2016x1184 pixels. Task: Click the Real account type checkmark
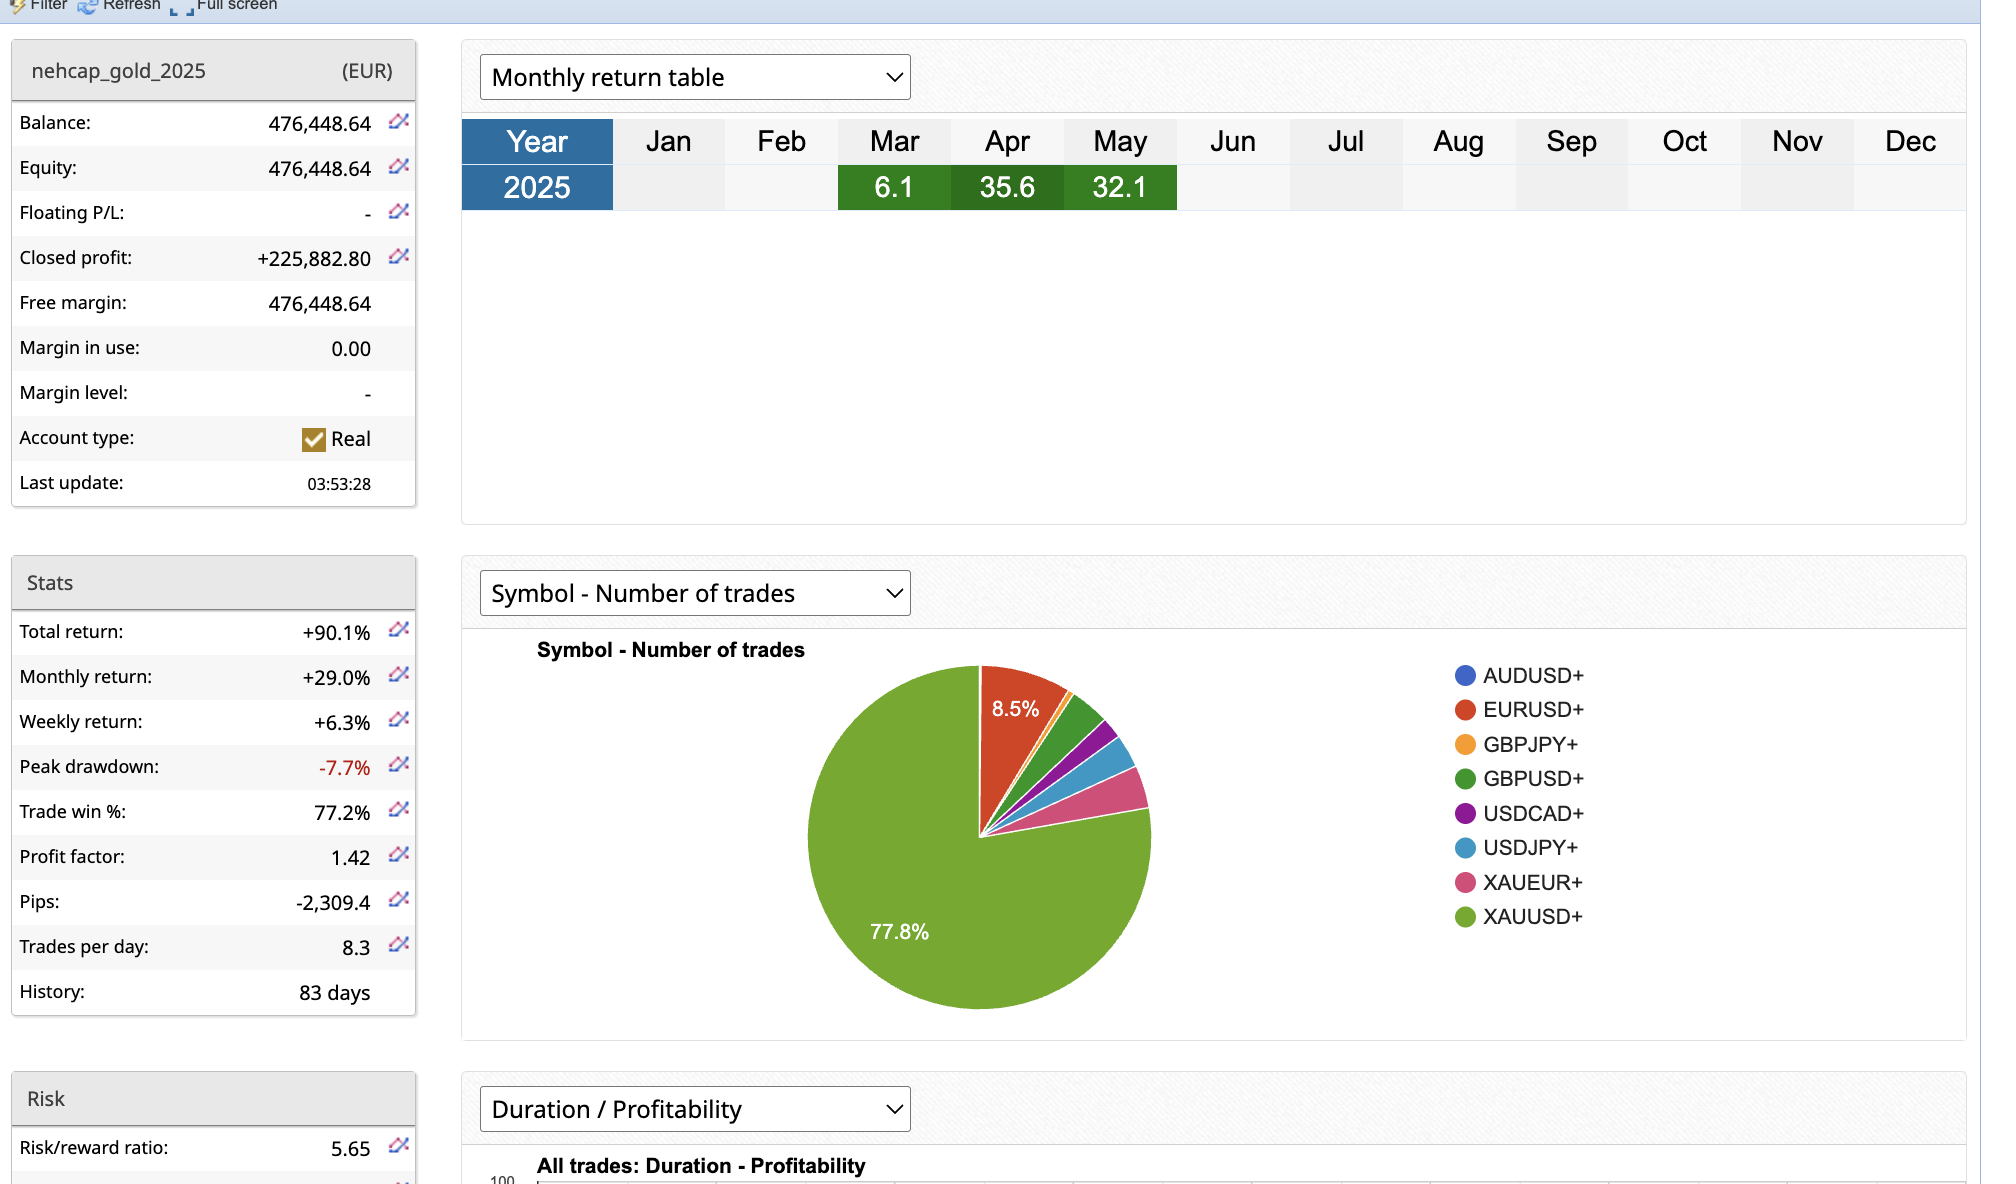(313, 440)
